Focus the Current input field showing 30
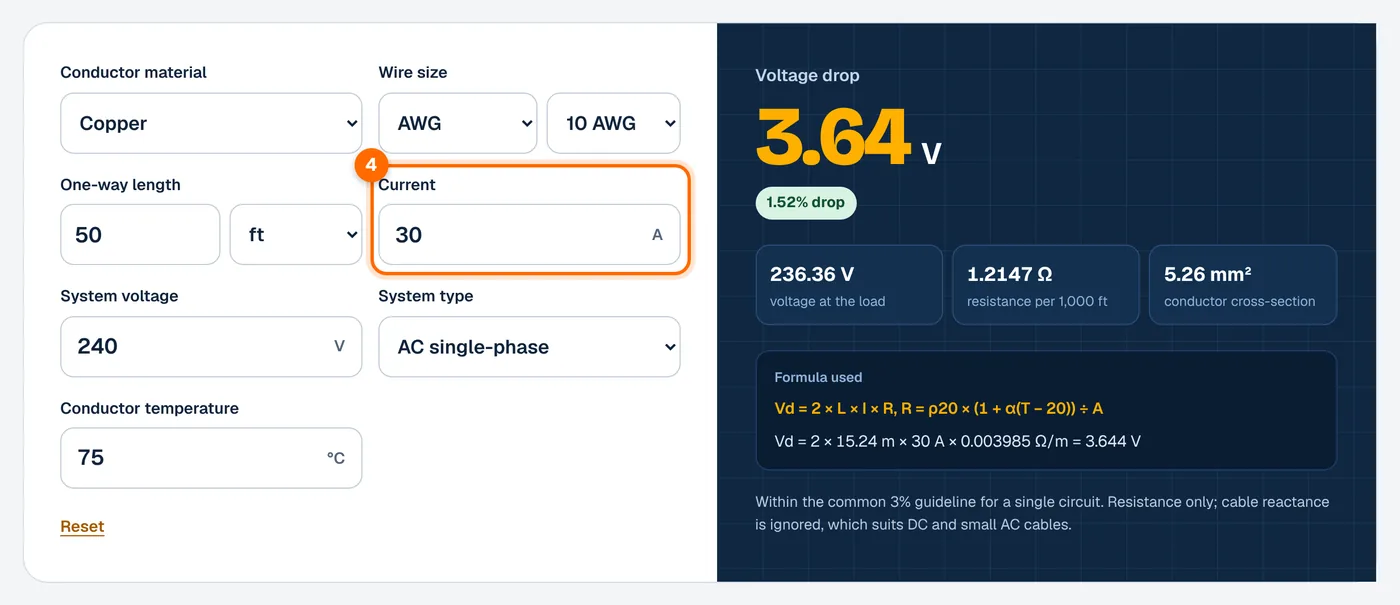The width and height of the screenshot is (1400, 605). coord(529,235)
